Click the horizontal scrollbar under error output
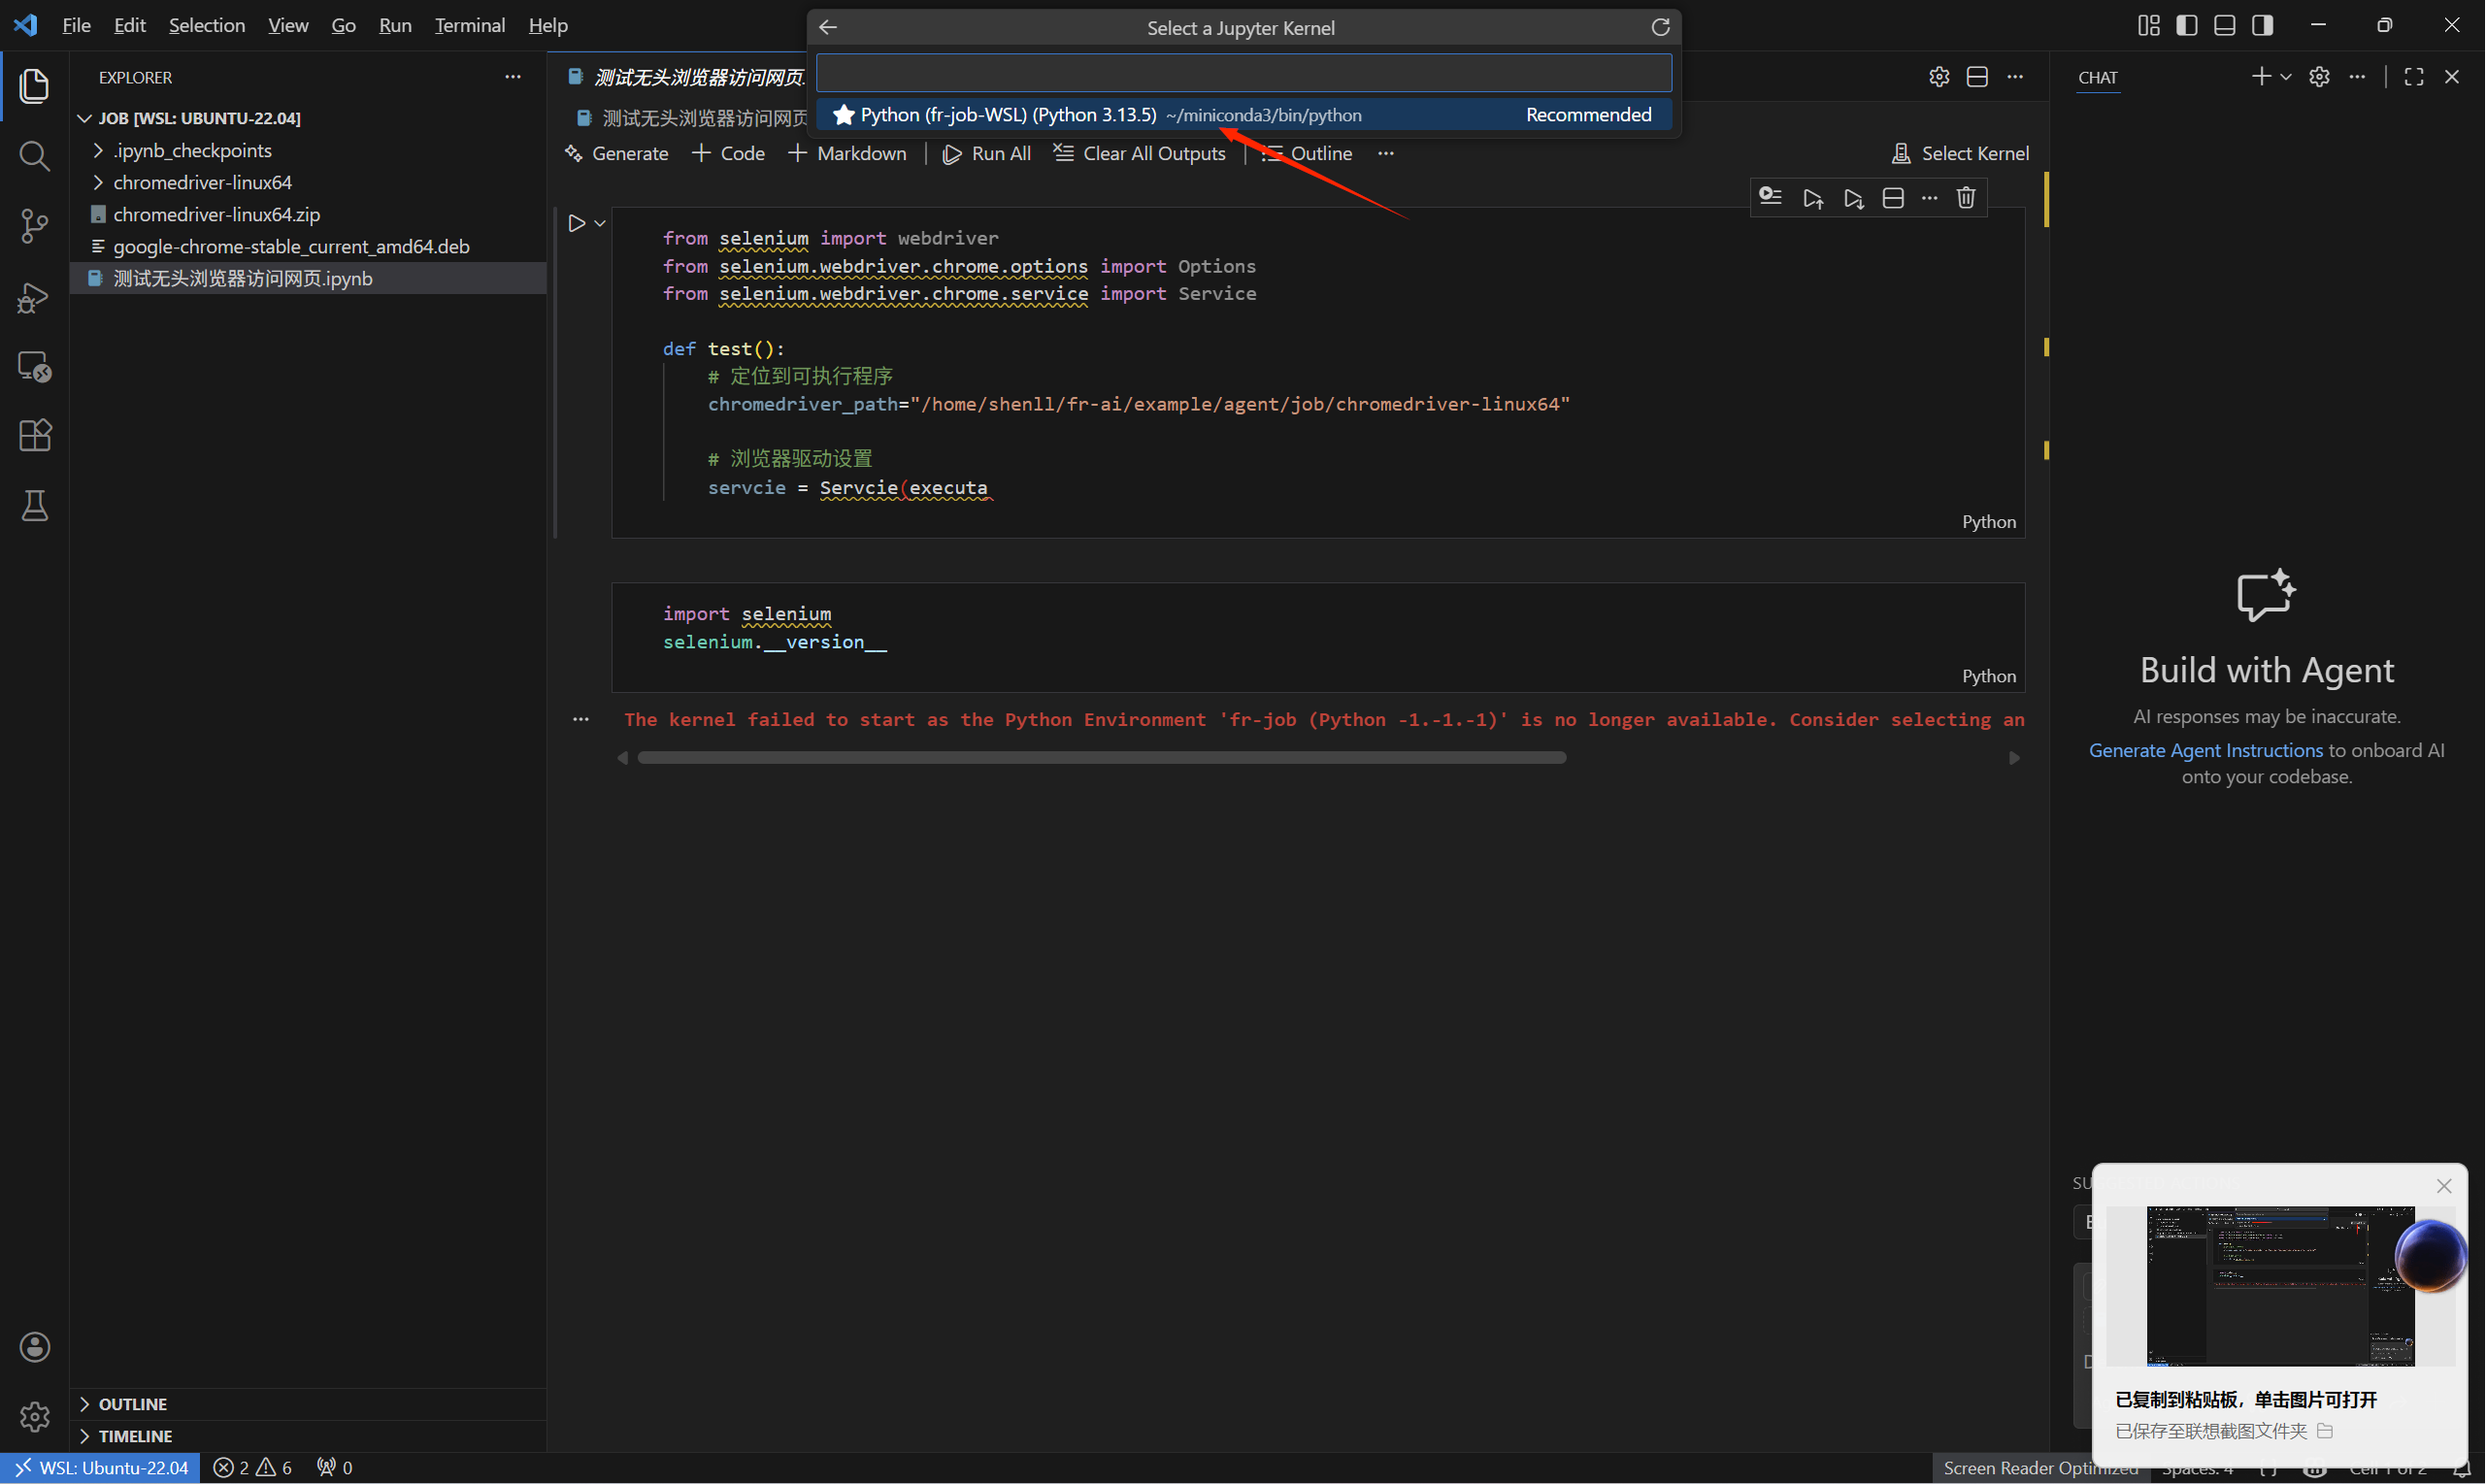The width and height of the screenshot is (2486, 1484). click(1100, 758)
